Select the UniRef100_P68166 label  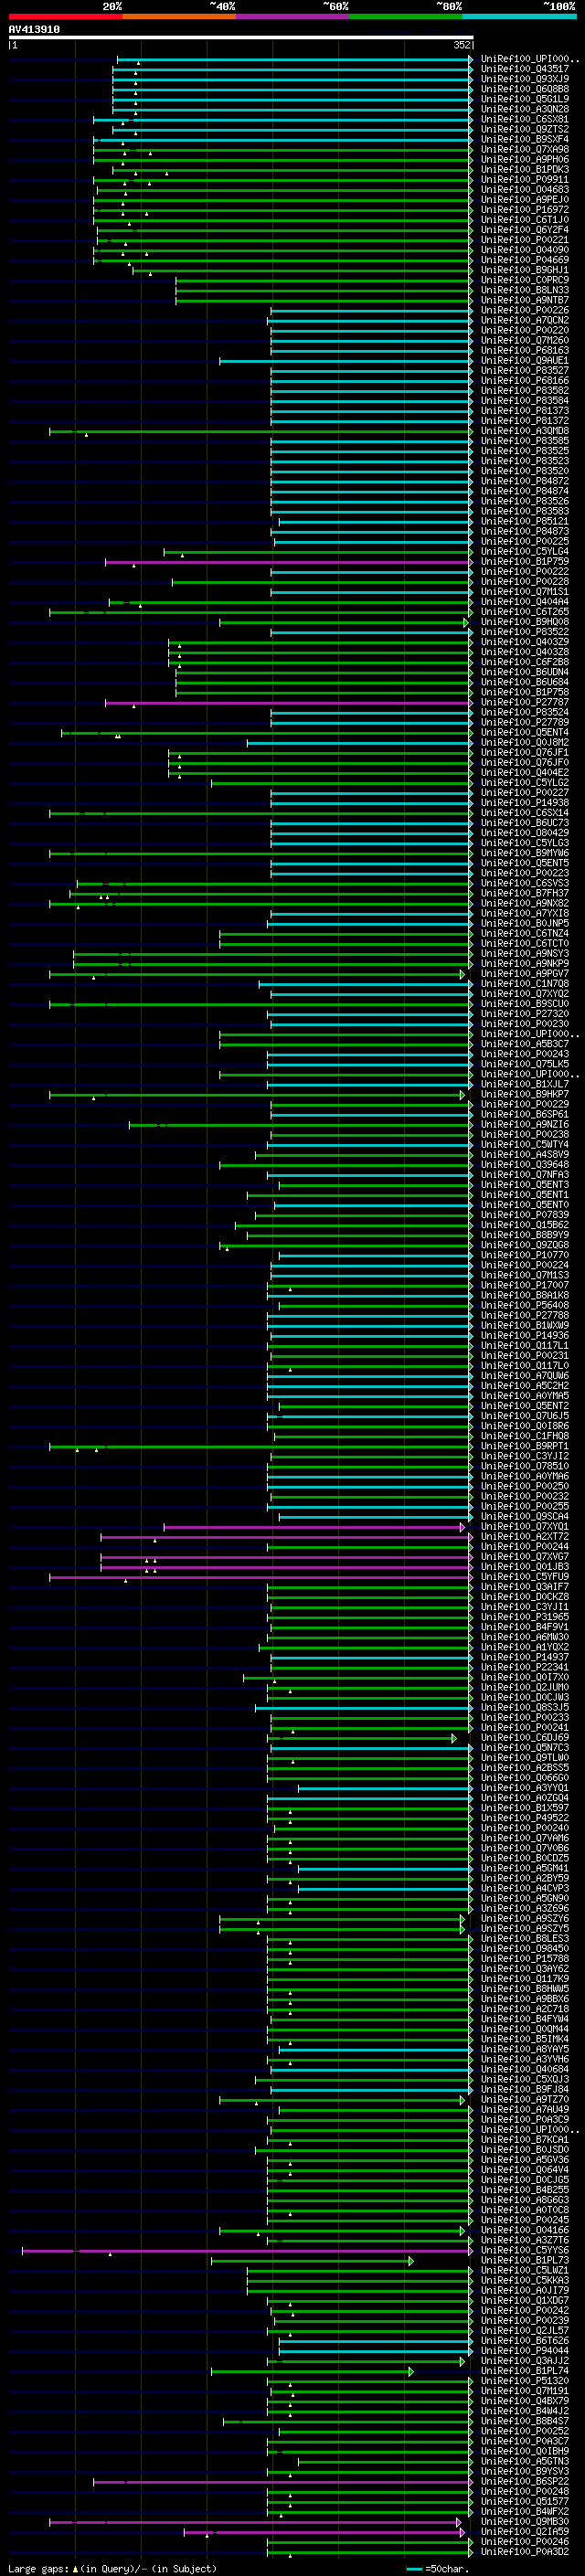[x=524, y=380]
